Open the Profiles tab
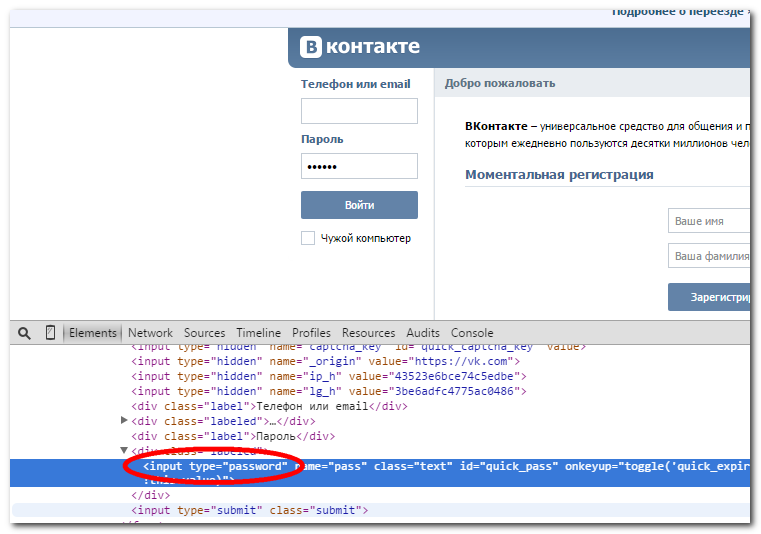The height and width of the screenshot is (534, 761). click(x=311, y=333)
